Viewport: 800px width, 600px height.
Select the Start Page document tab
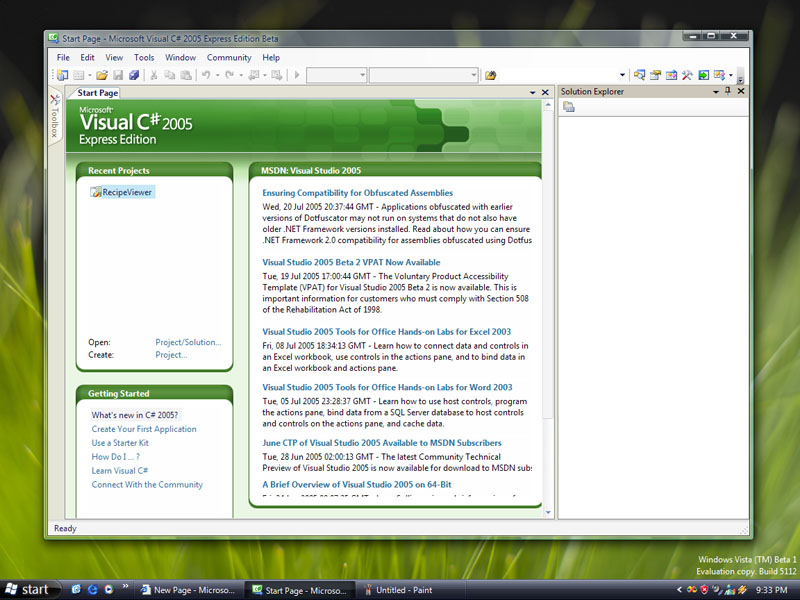[97, 93]
